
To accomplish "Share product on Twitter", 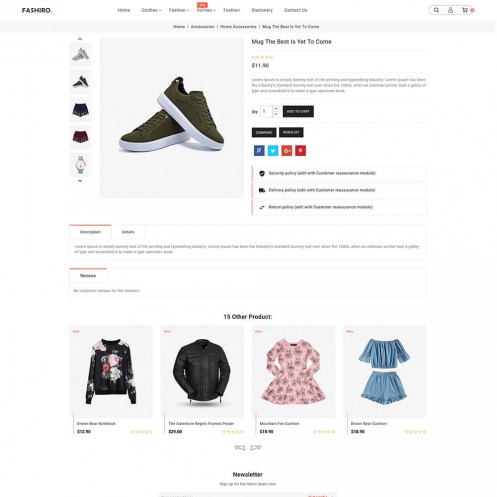I will coord(273,151).
